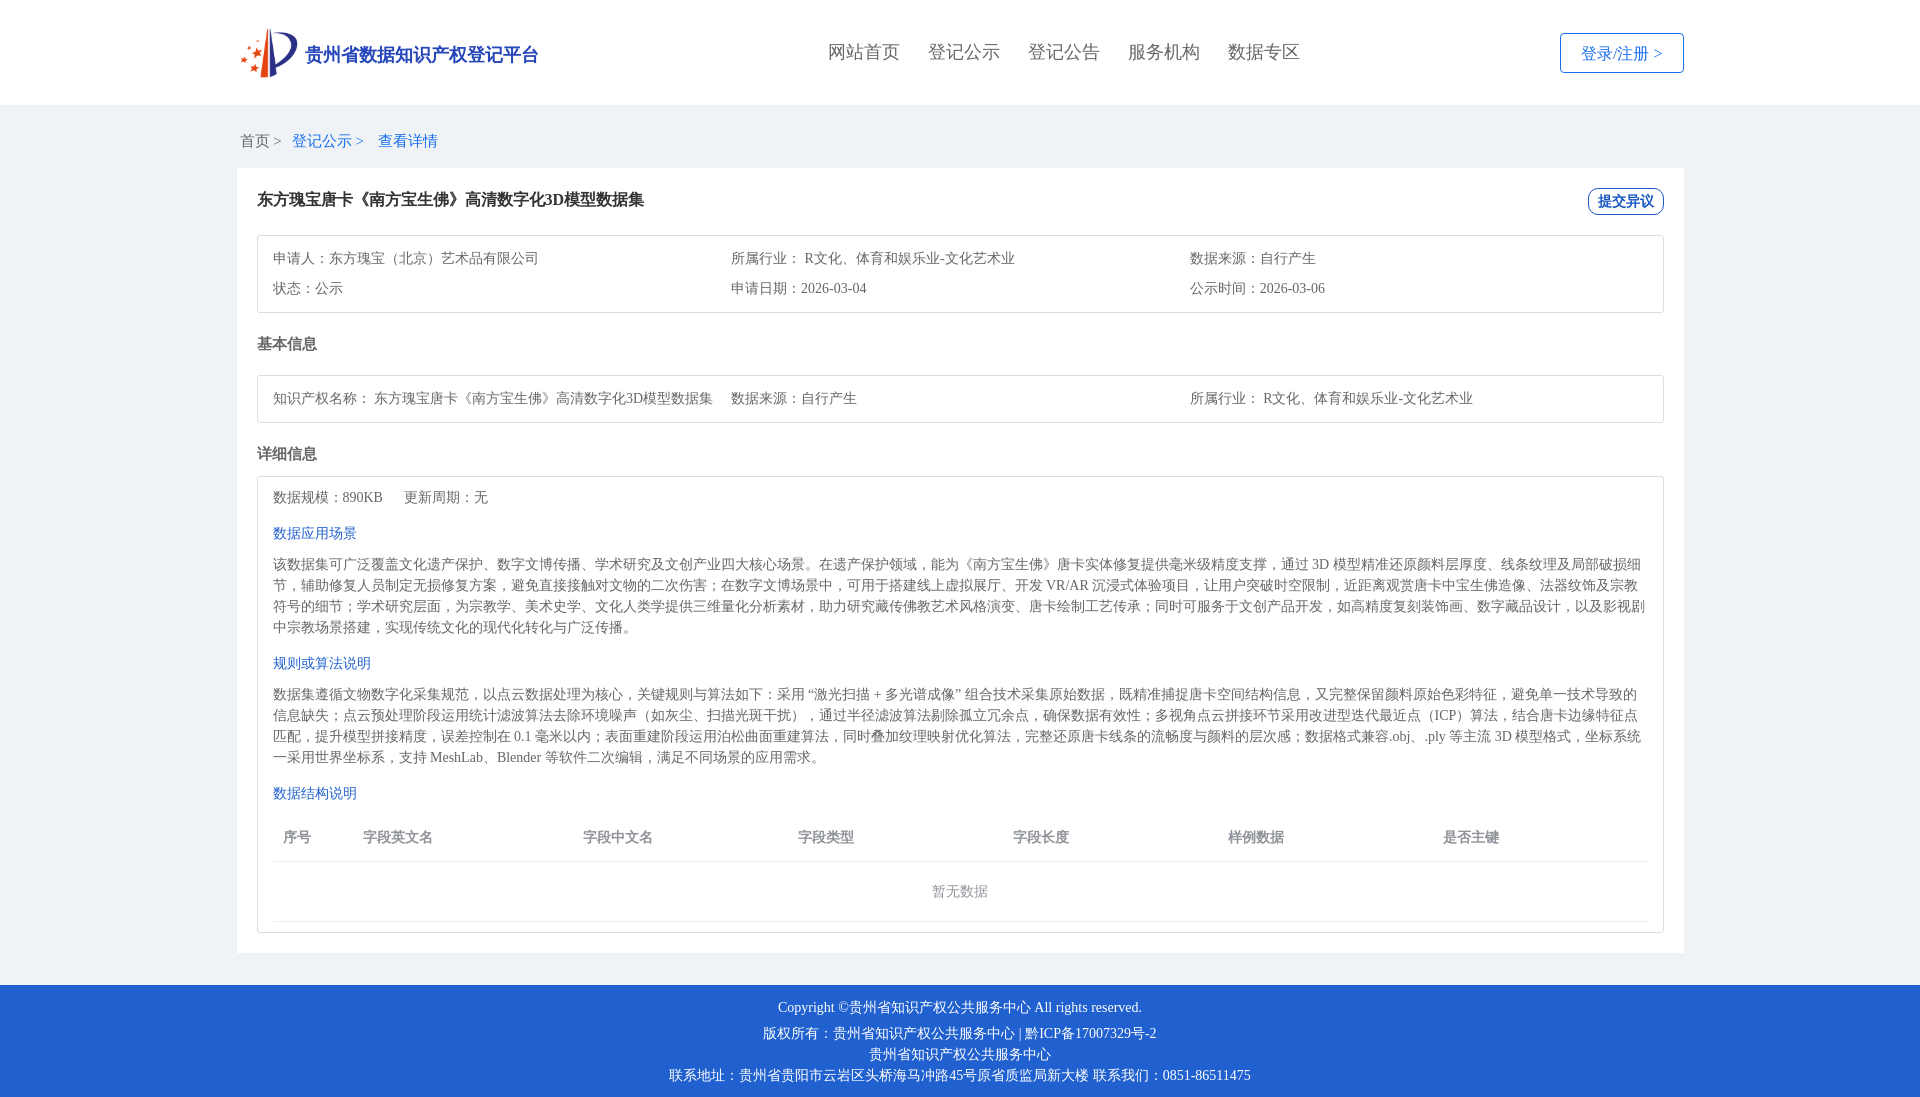Click 字段长度 column header
The image size is (1920, 1097).
tap(1041, 838)
